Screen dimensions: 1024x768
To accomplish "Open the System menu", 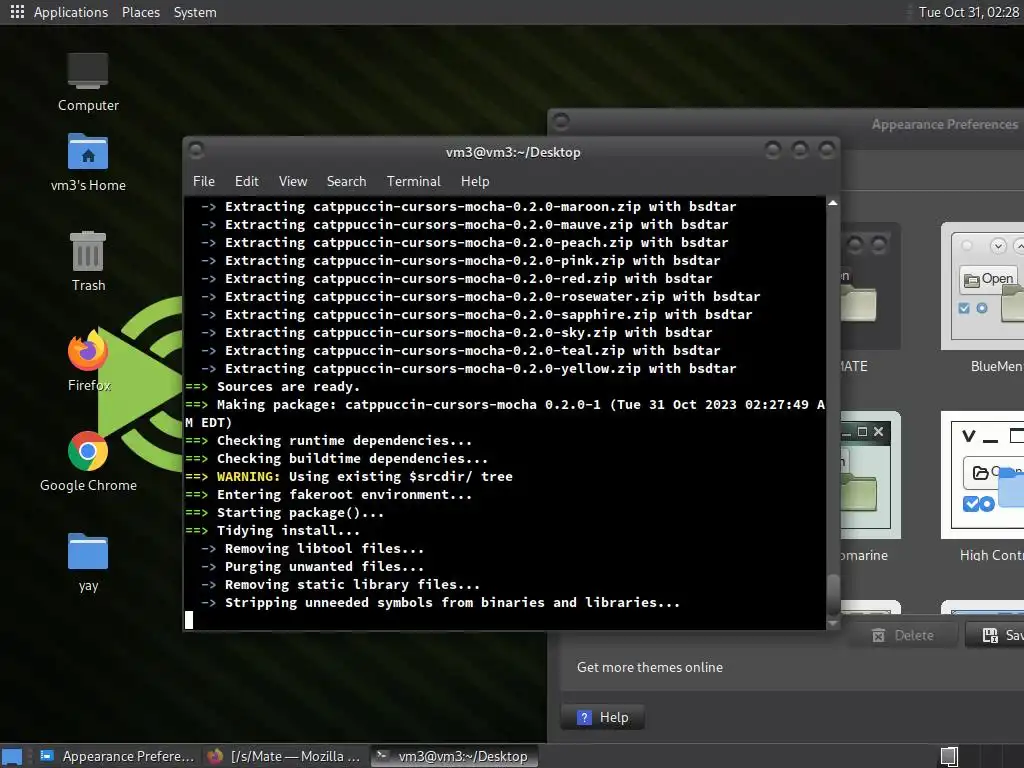I will pos(195,12).
